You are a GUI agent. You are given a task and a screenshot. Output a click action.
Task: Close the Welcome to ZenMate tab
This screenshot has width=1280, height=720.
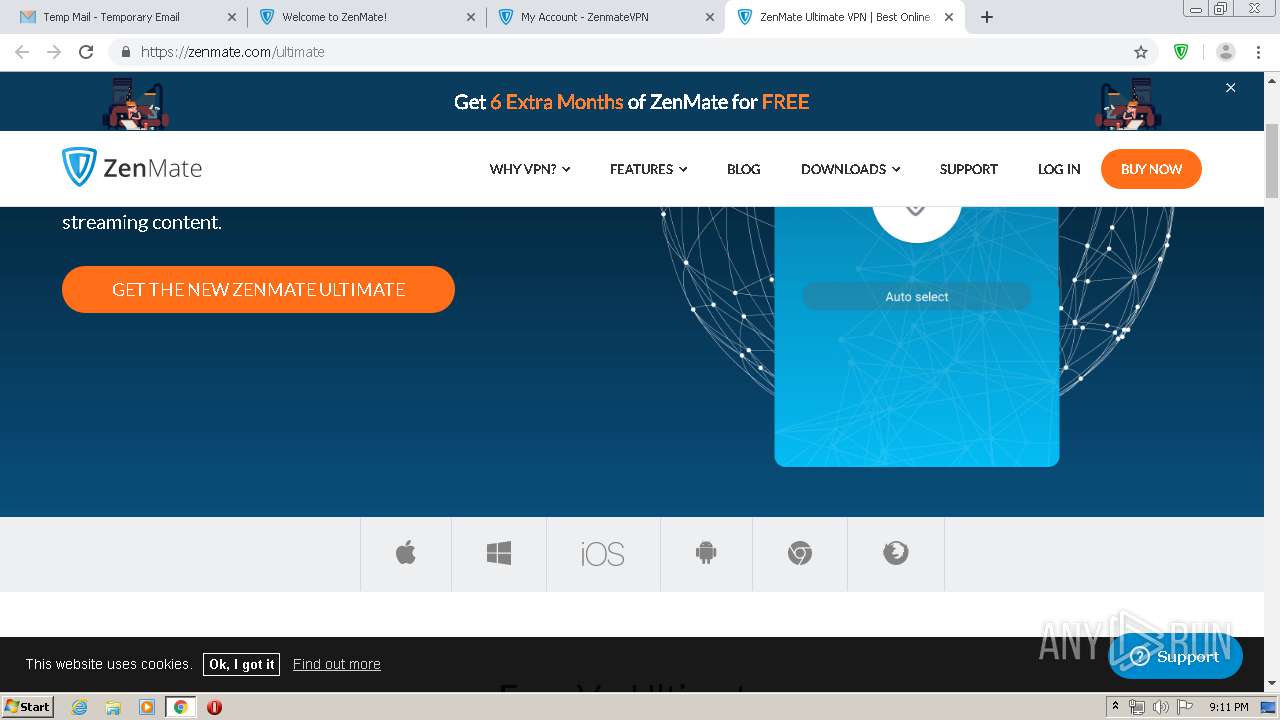pos(471,17)
